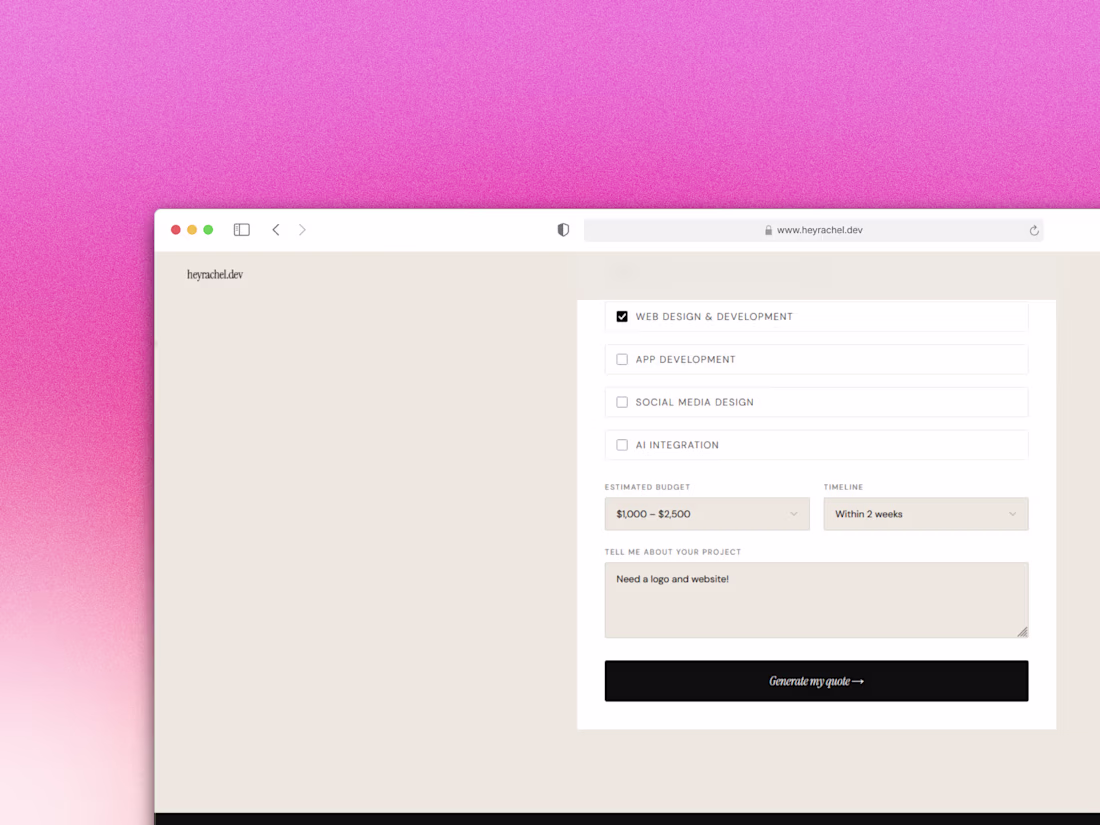Reload the page with the refresh icon
1100x825 pixels.
coord(1033,230)
